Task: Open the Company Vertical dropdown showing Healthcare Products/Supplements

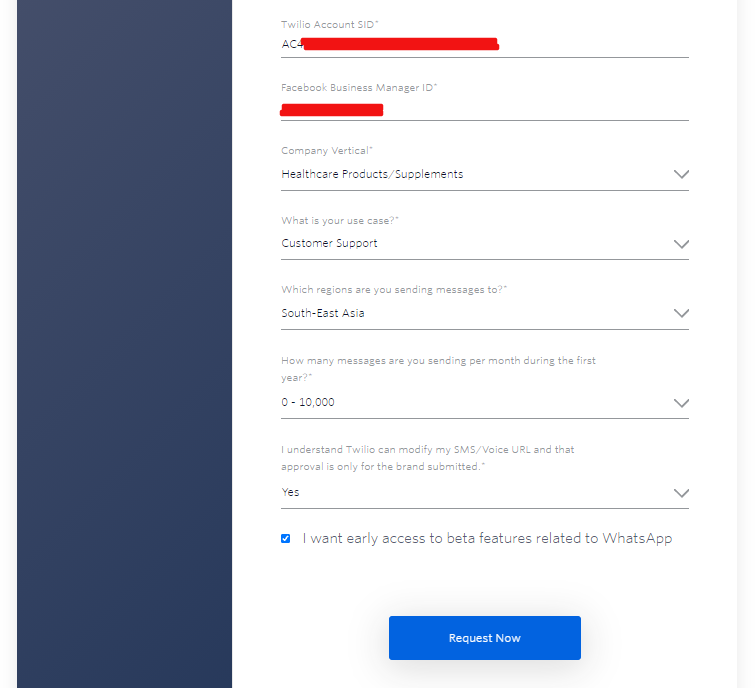Action: point(470,174)
